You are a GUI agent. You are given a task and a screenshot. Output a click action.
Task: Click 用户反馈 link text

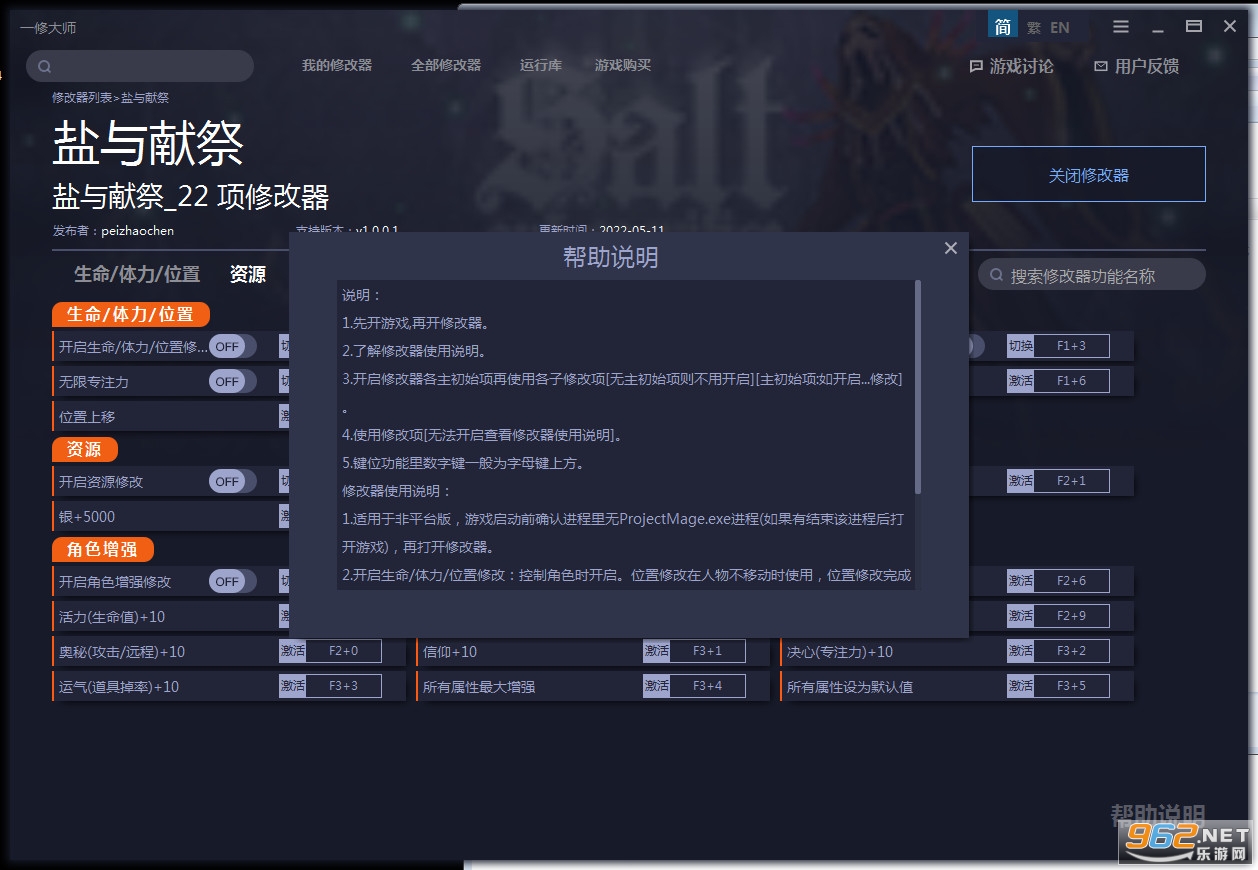[1147, 66]
